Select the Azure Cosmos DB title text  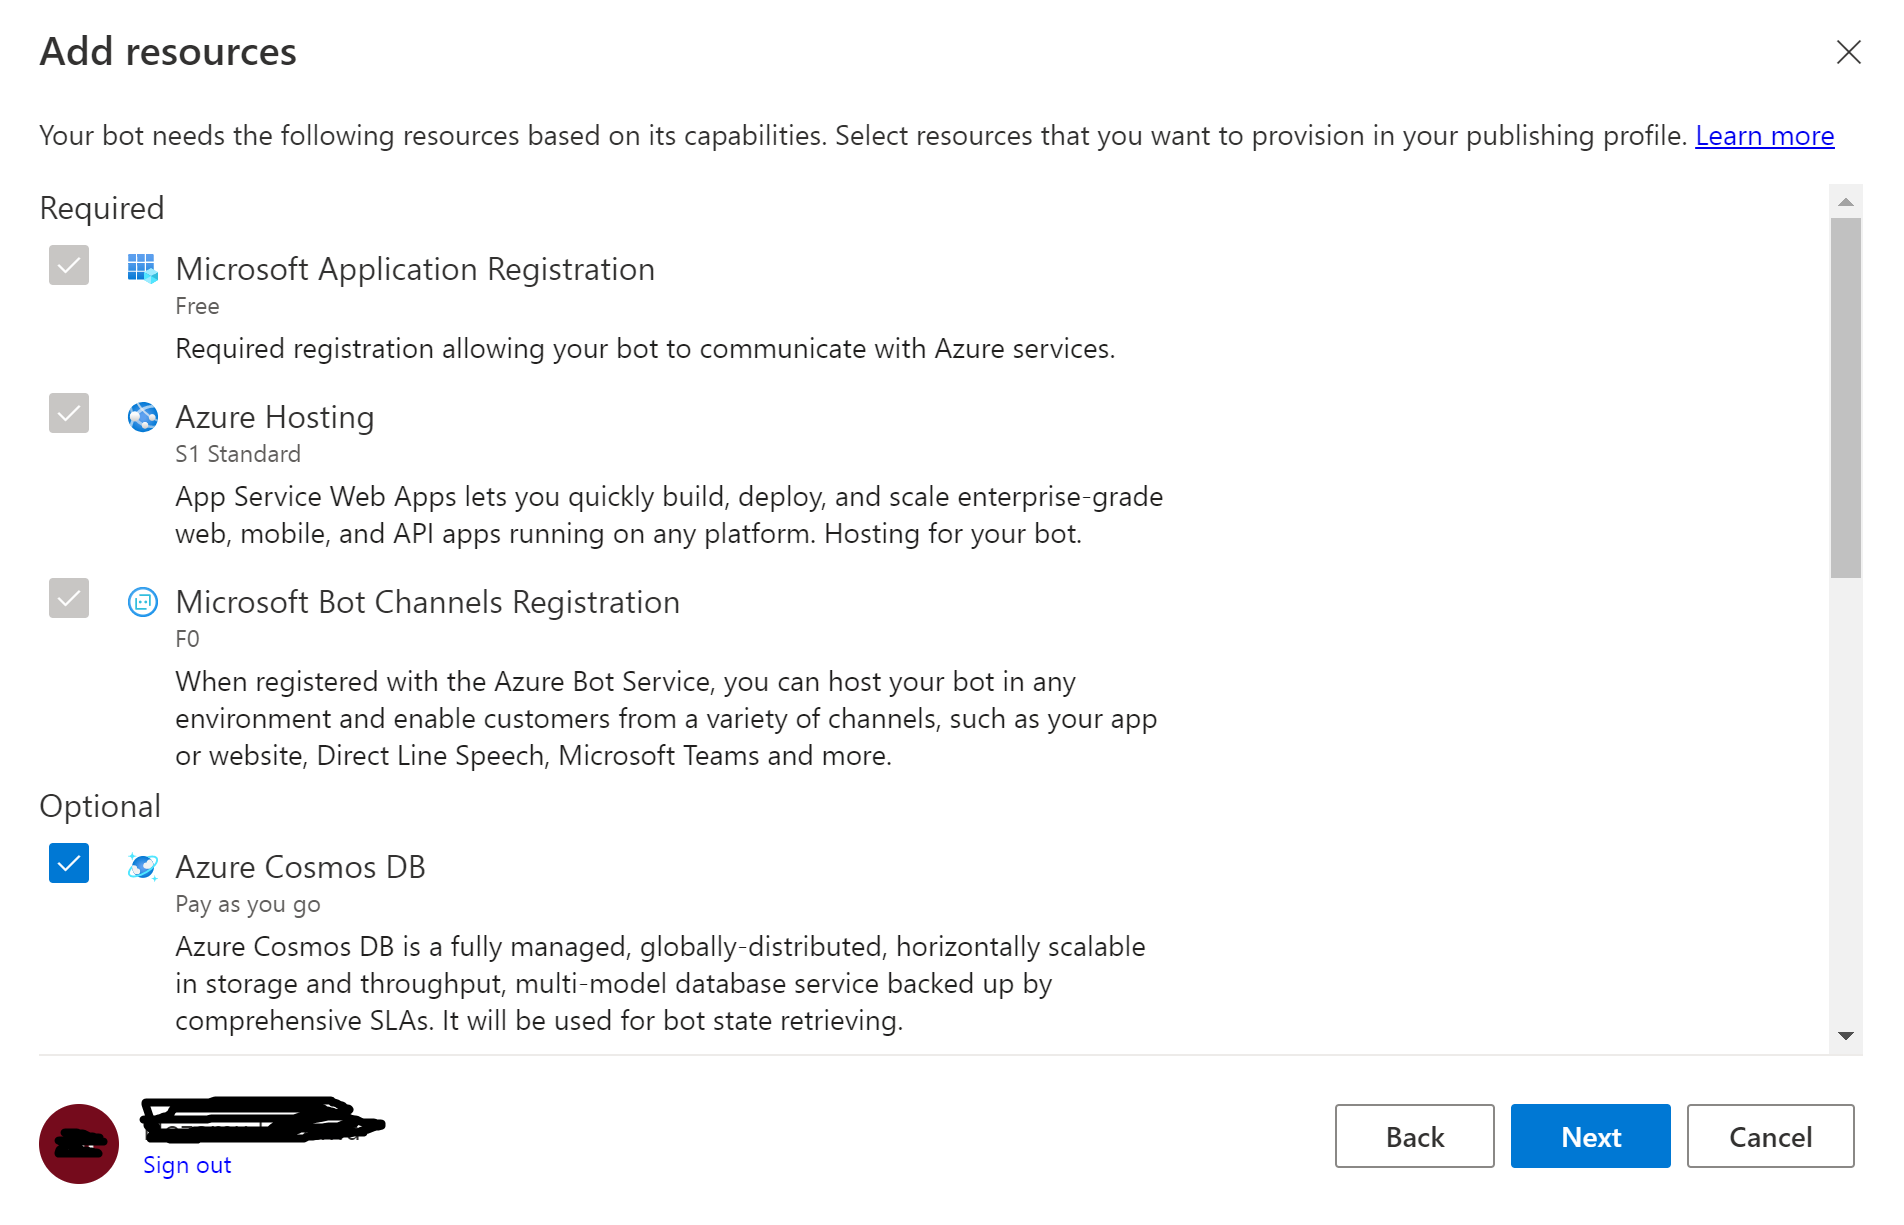[x=300, y=866]
